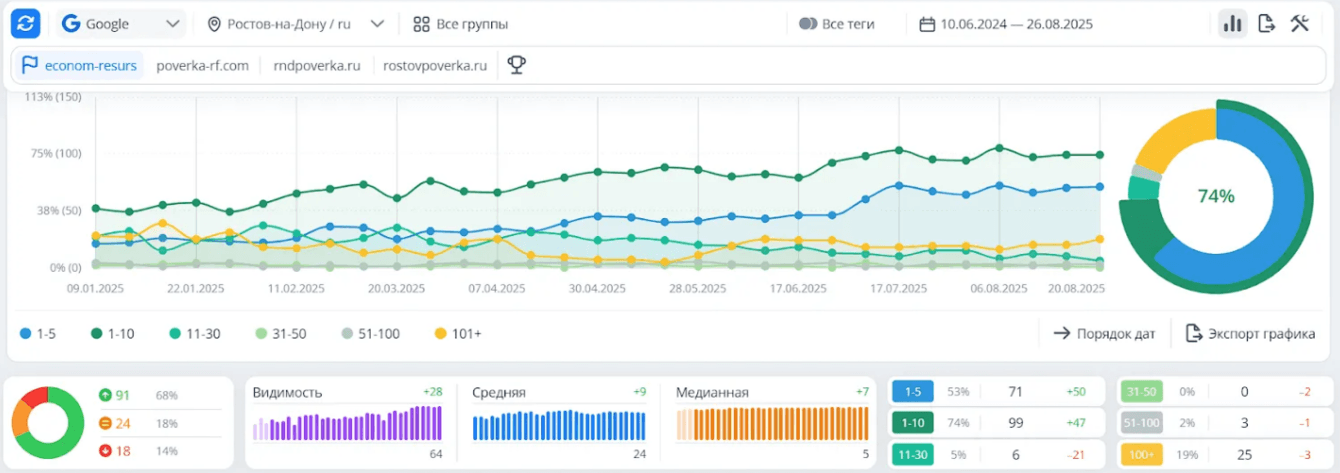The image size is (1340, 473).
Task: Hide the 101+ legend series
Action: 458,334
